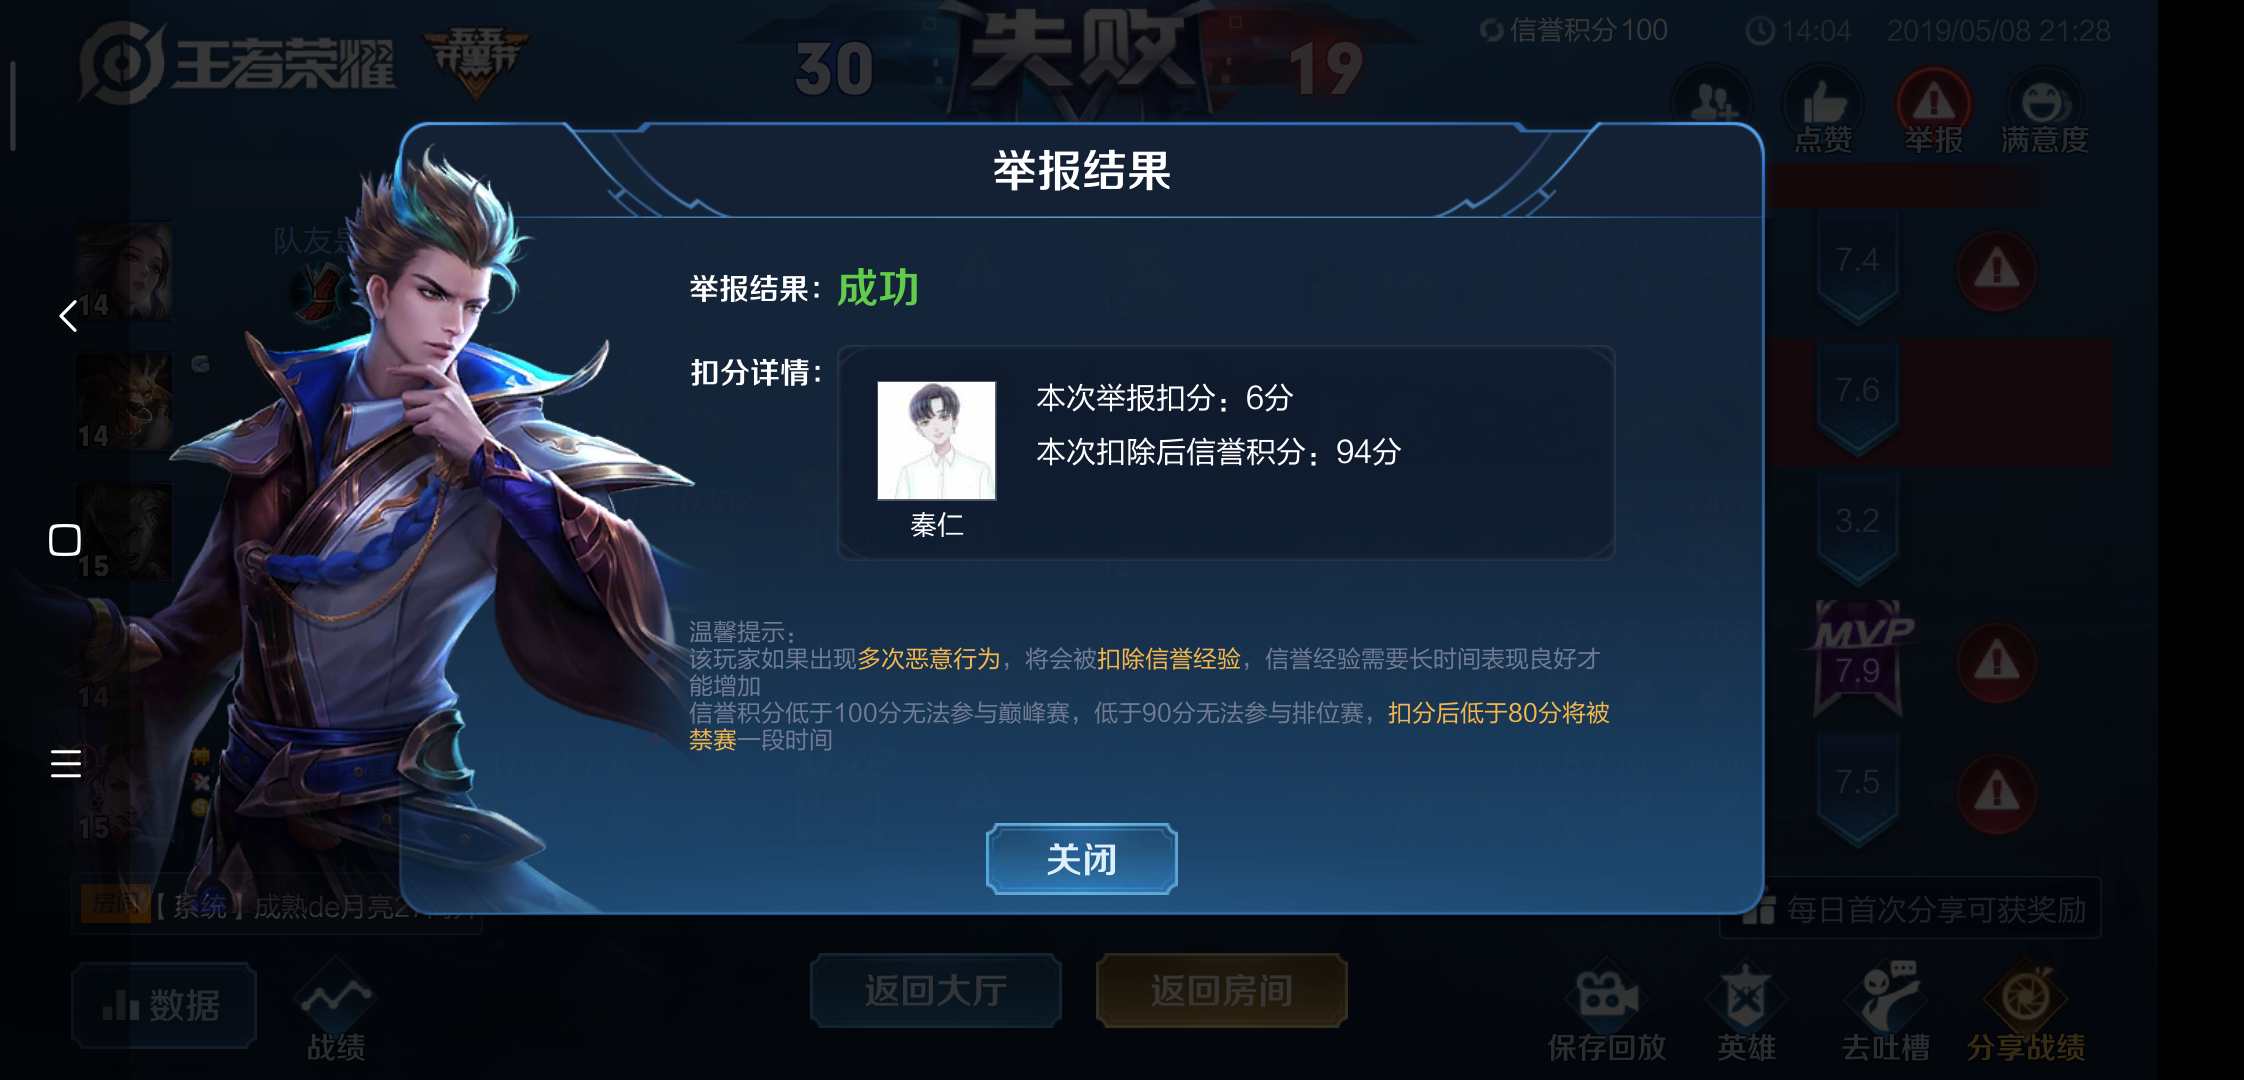
Task: Click the 秦仁 player avatar thumbnail
Action: tap(936, 440)
